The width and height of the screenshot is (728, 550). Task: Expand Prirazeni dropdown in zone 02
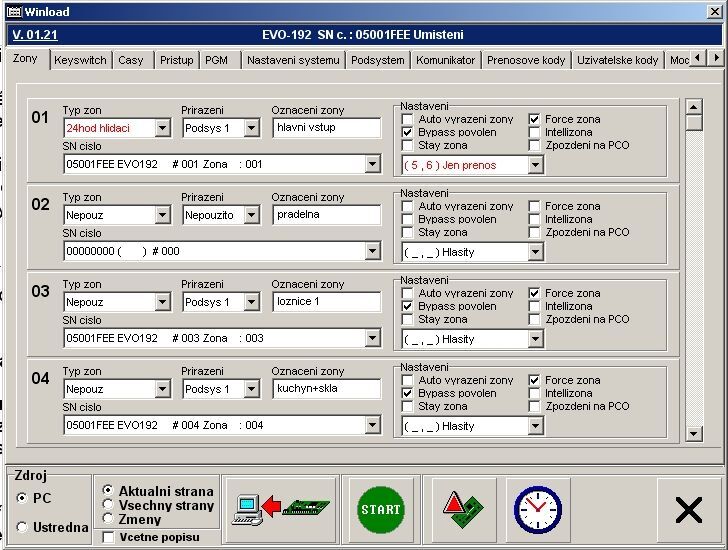pos(251,215)
